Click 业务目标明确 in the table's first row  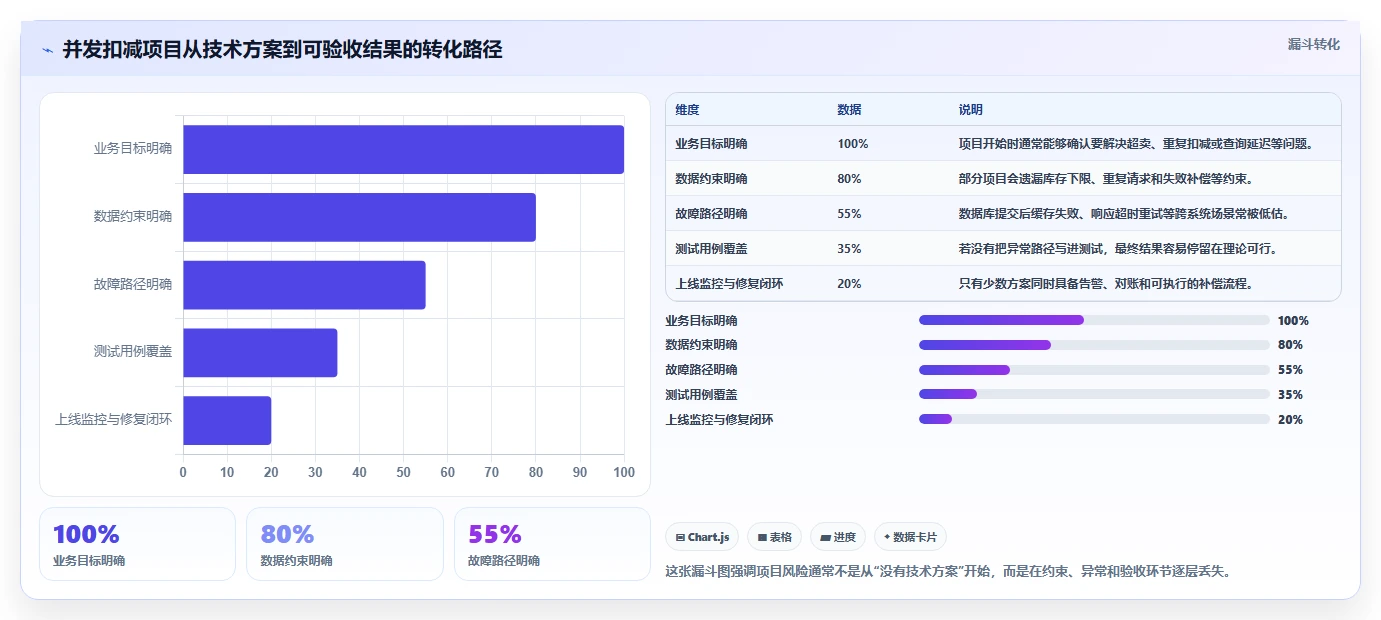pyautogui.click(x=711, y=144)
